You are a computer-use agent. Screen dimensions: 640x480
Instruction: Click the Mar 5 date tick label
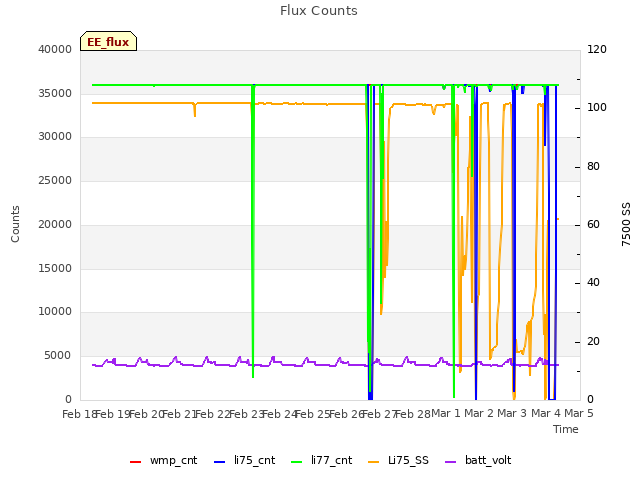pos(579,414)
